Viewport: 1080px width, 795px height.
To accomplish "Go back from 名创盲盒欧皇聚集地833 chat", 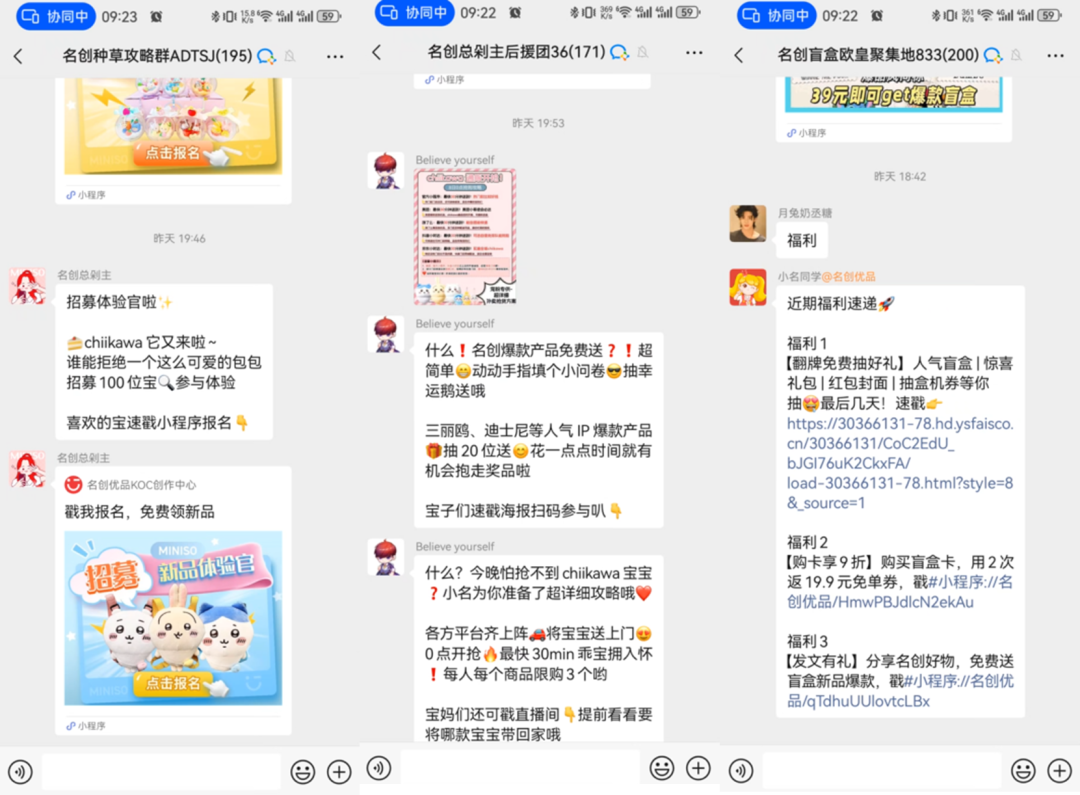I will click(x=738, y=55).
